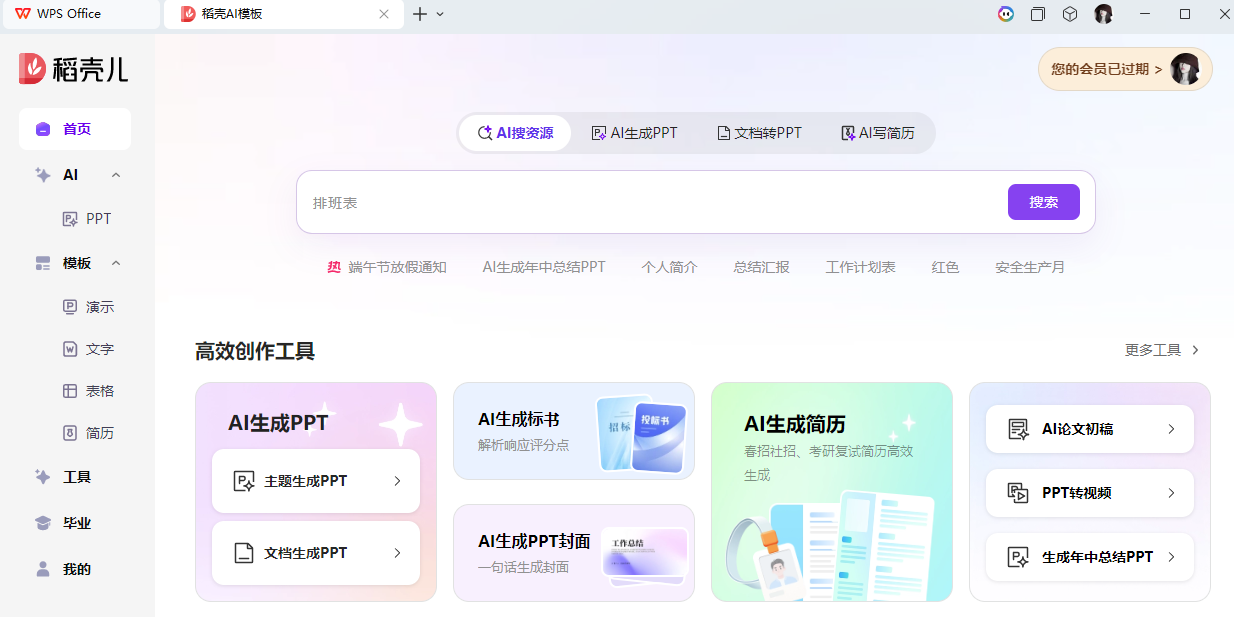Click the 工作计划表 suggestion
Screen dimensions: 1234x617
pos(860,267)
